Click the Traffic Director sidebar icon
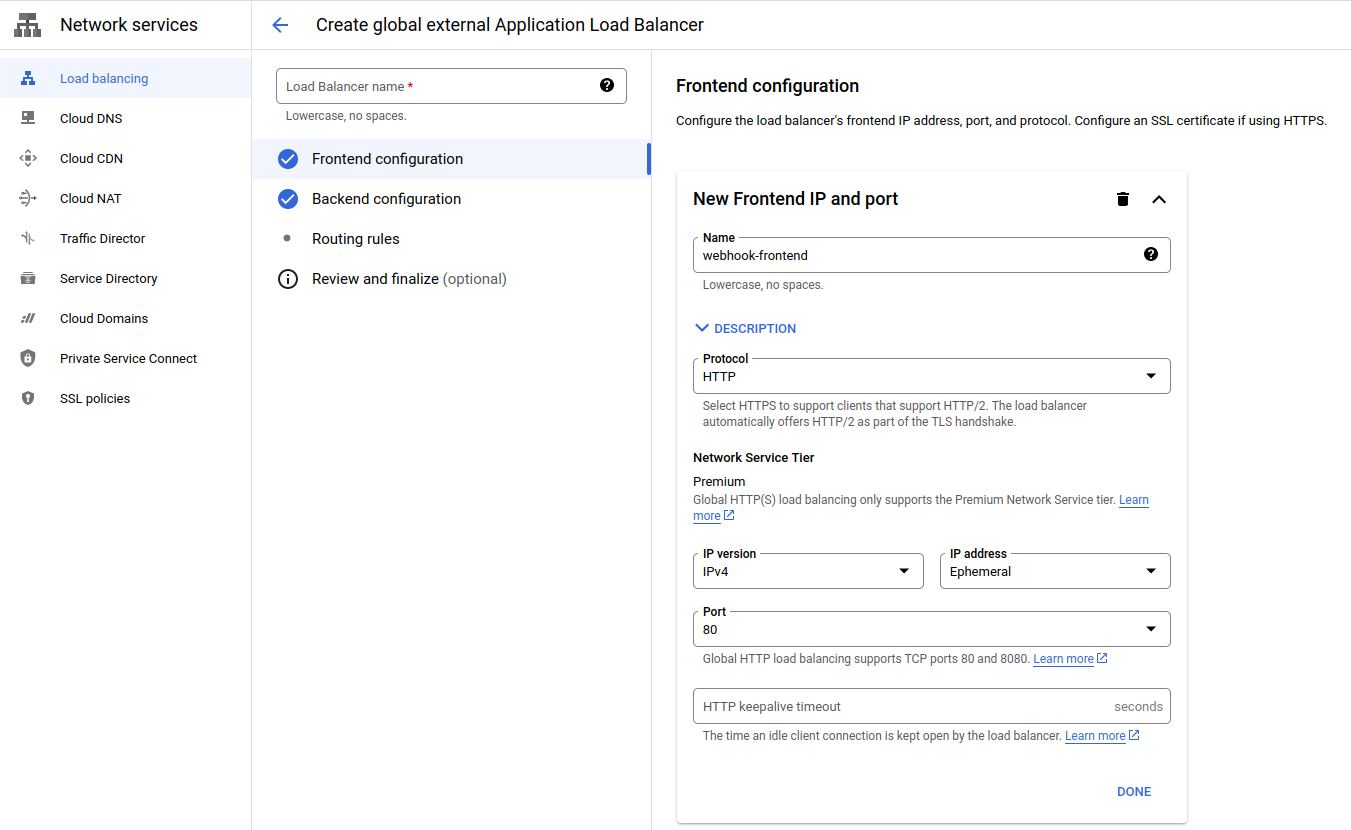Image resolution: width=1351 pixels, height=830 pixels. point(28,238)
